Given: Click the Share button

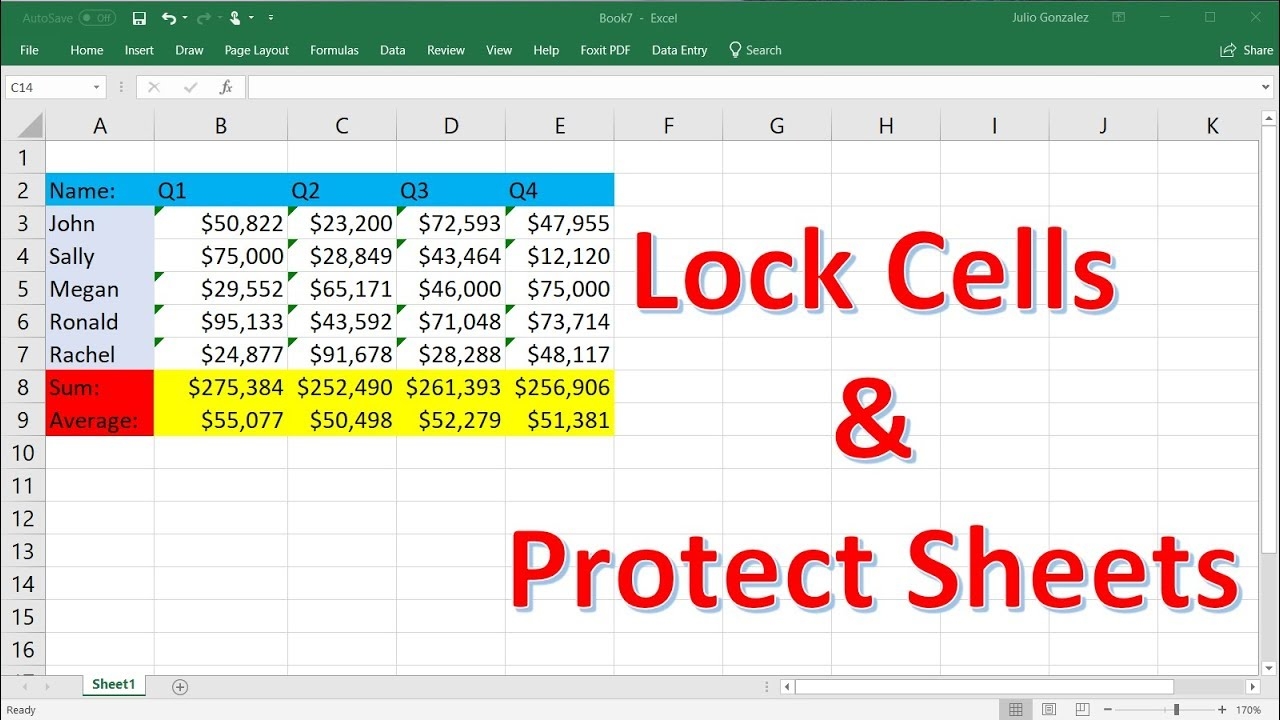Looking at the screenshot, I should click(1246, 50).
